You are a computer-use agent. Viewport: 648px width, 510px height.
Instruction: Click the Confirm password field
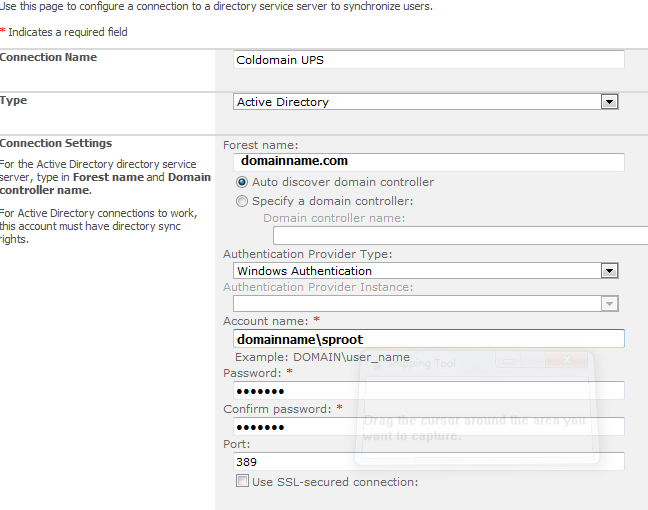pyautogui.click(x=429, y=427)
